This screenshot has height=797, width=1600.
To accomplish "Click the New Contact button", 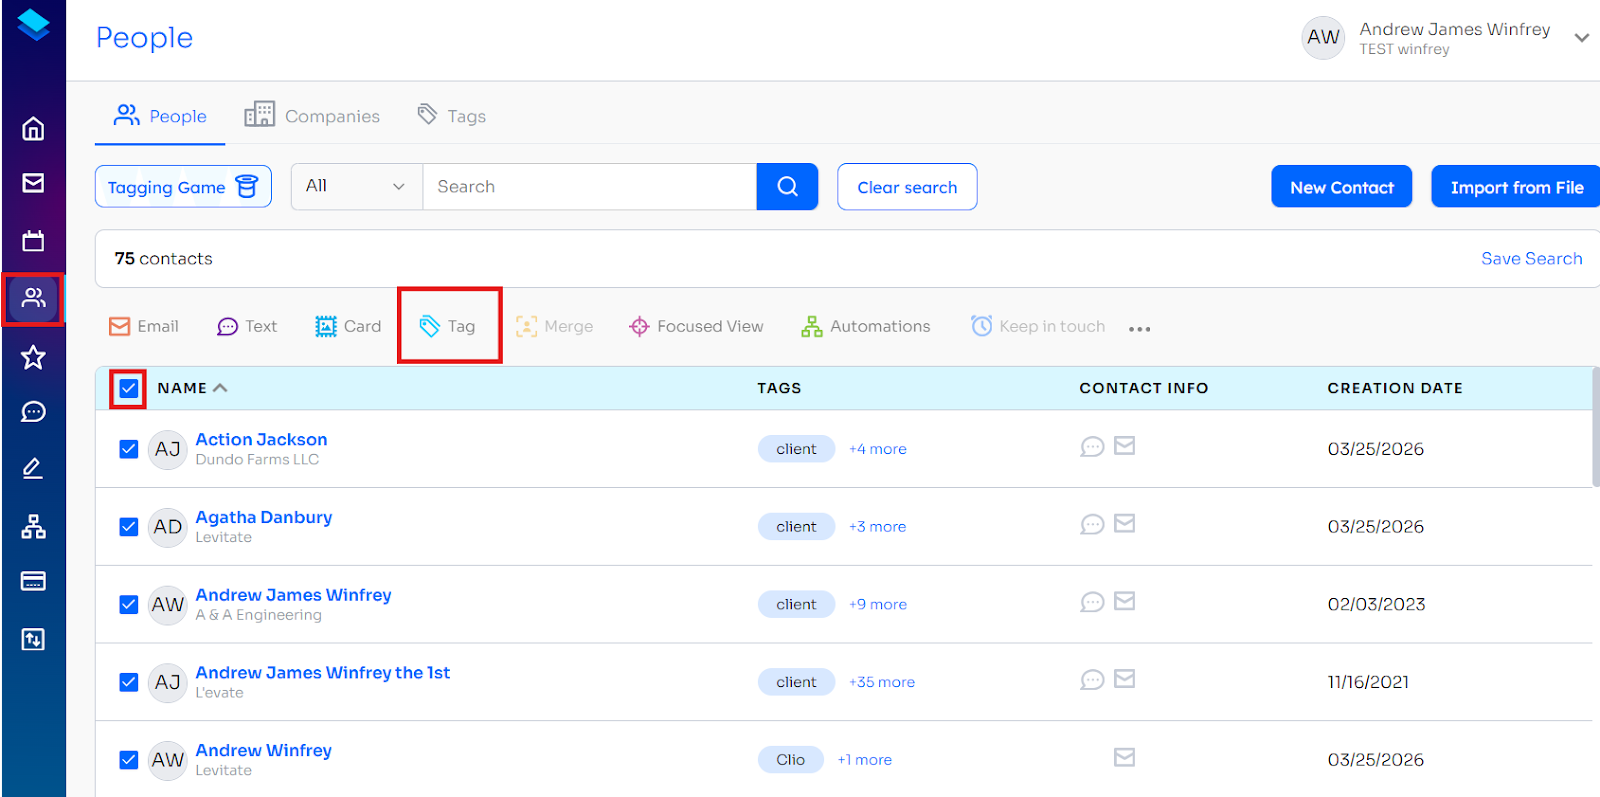I will (x=1342, y=187).
